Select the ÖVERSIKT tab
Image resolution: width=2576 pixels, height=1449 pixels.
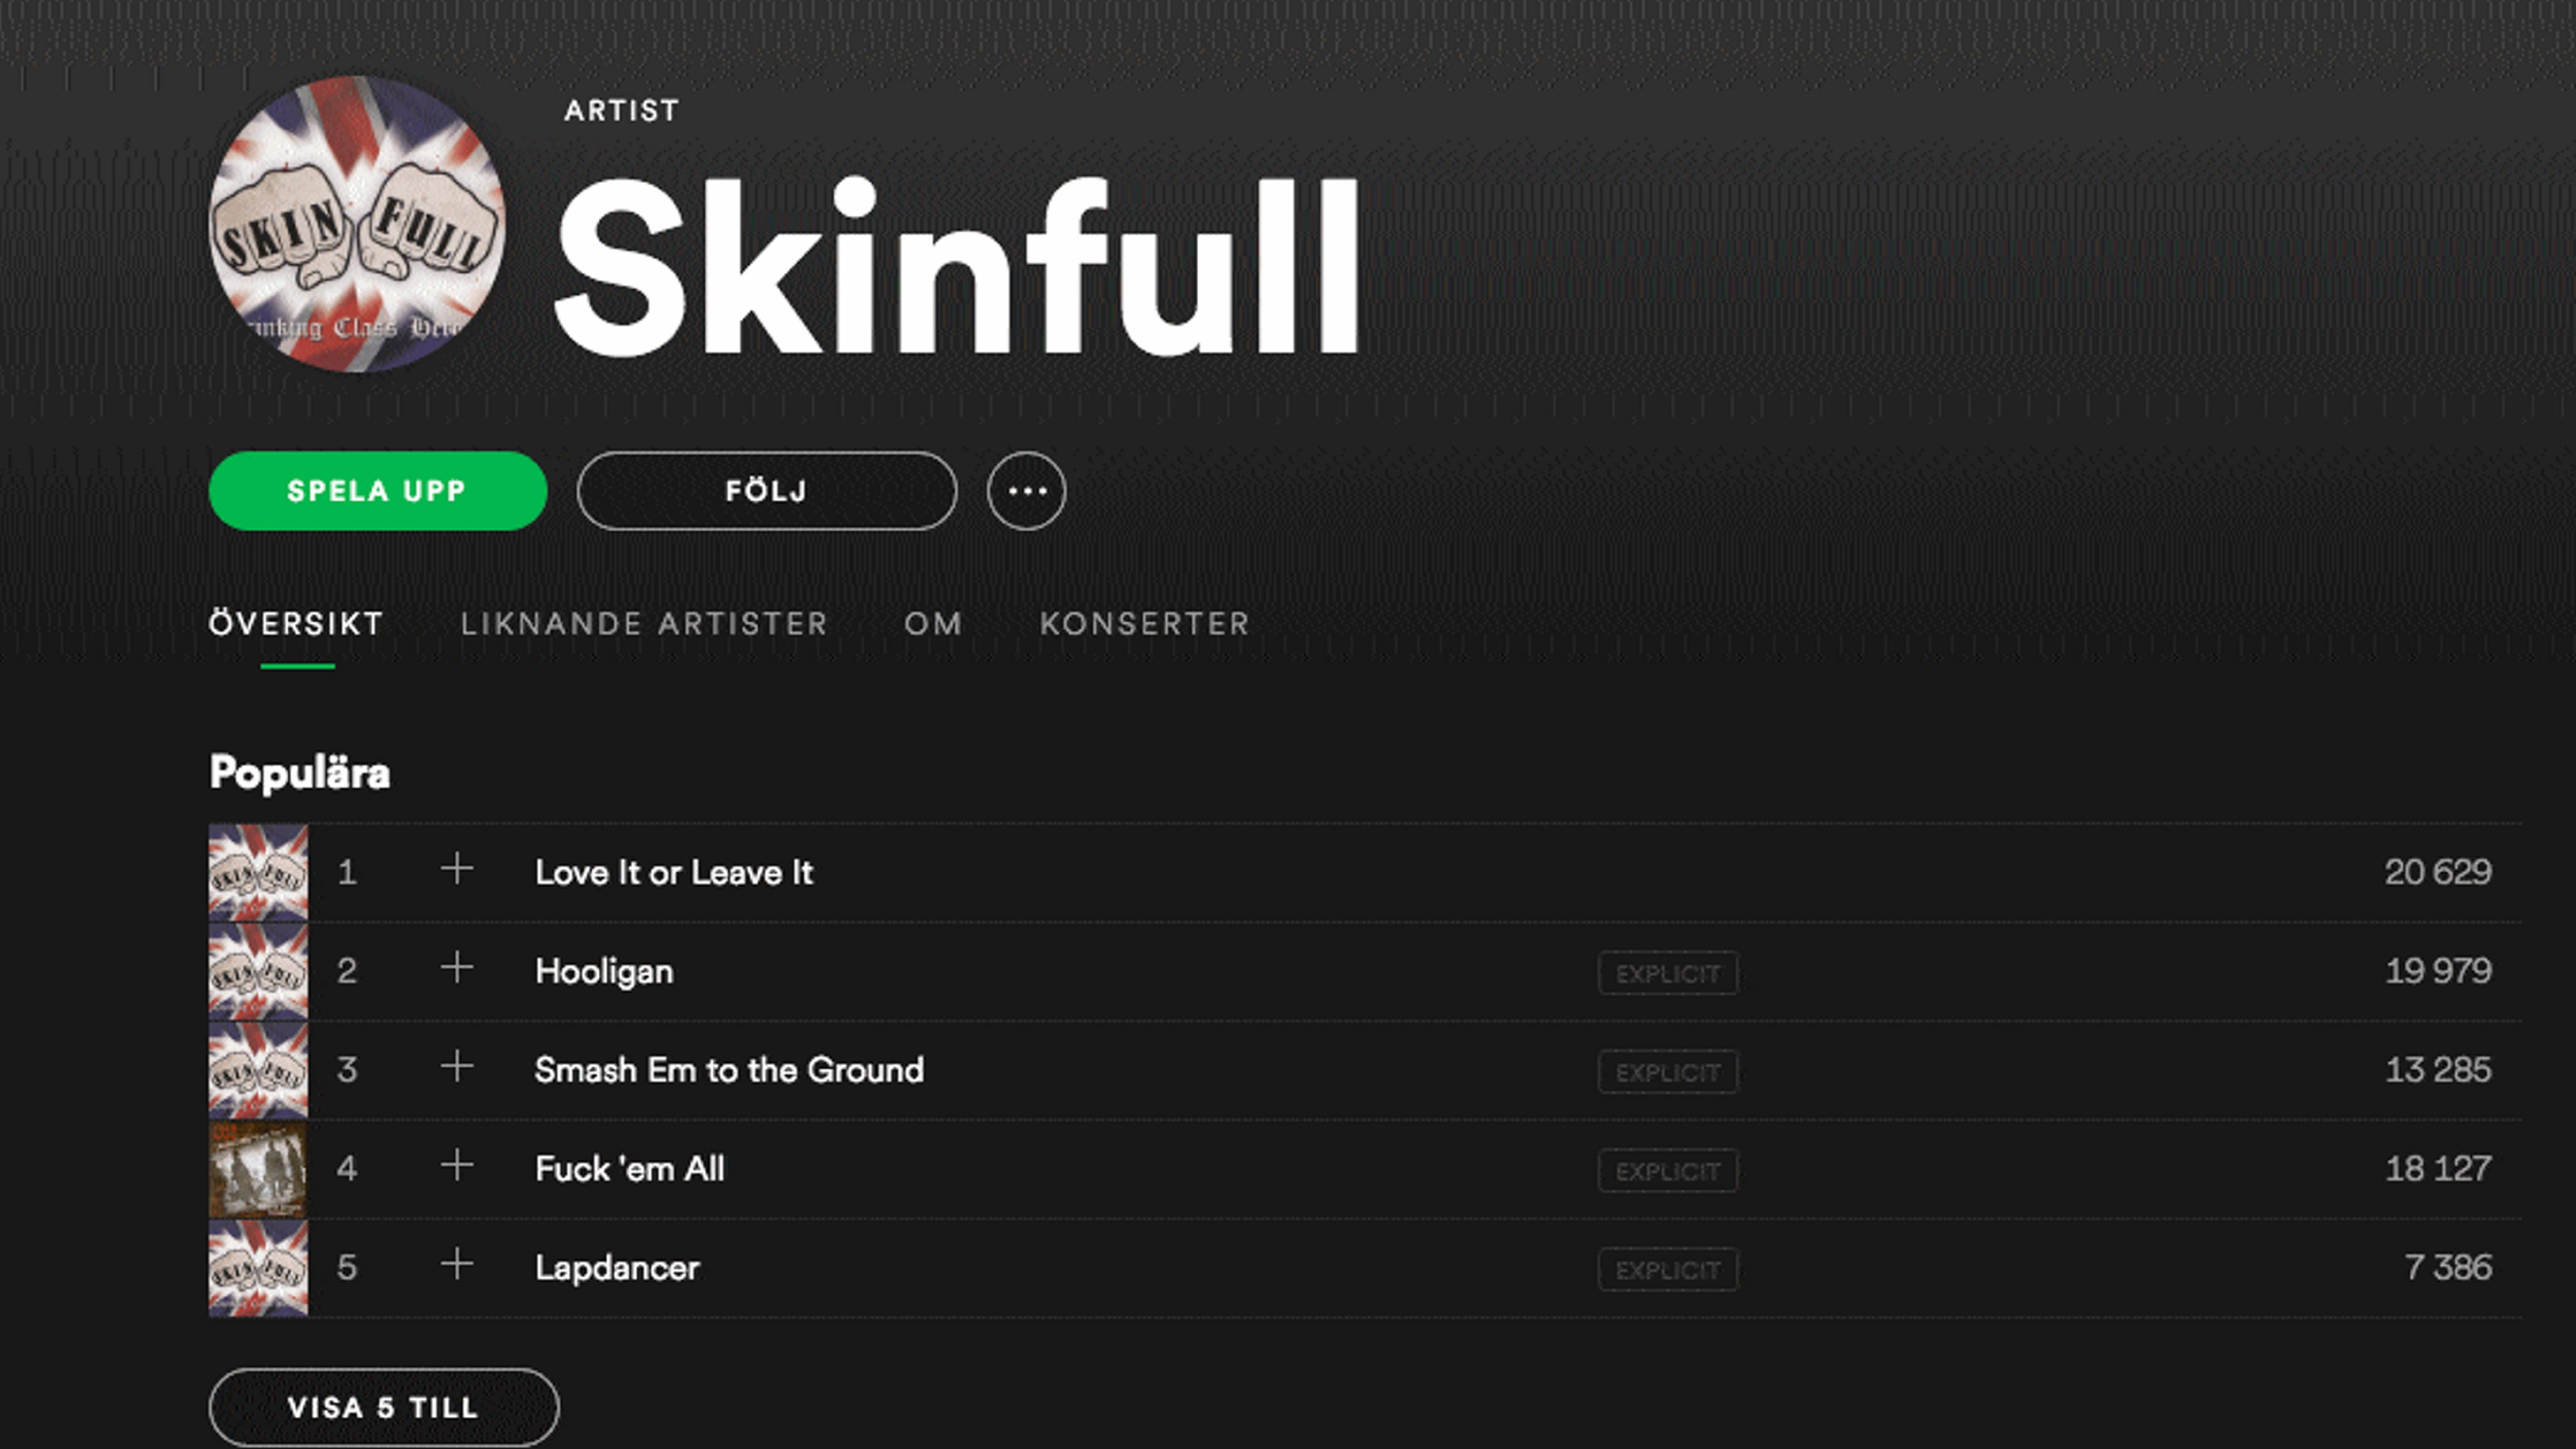coord(296,624)
